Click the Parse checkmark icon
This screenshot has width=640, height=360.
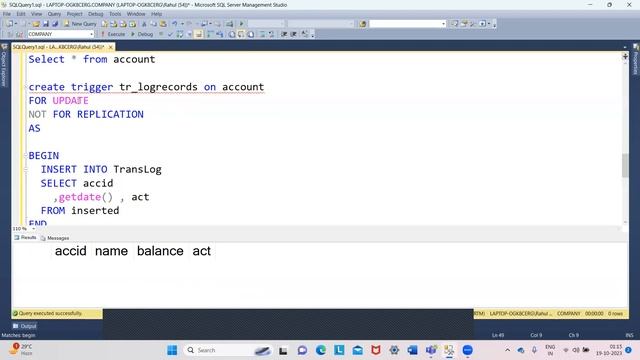170,34
